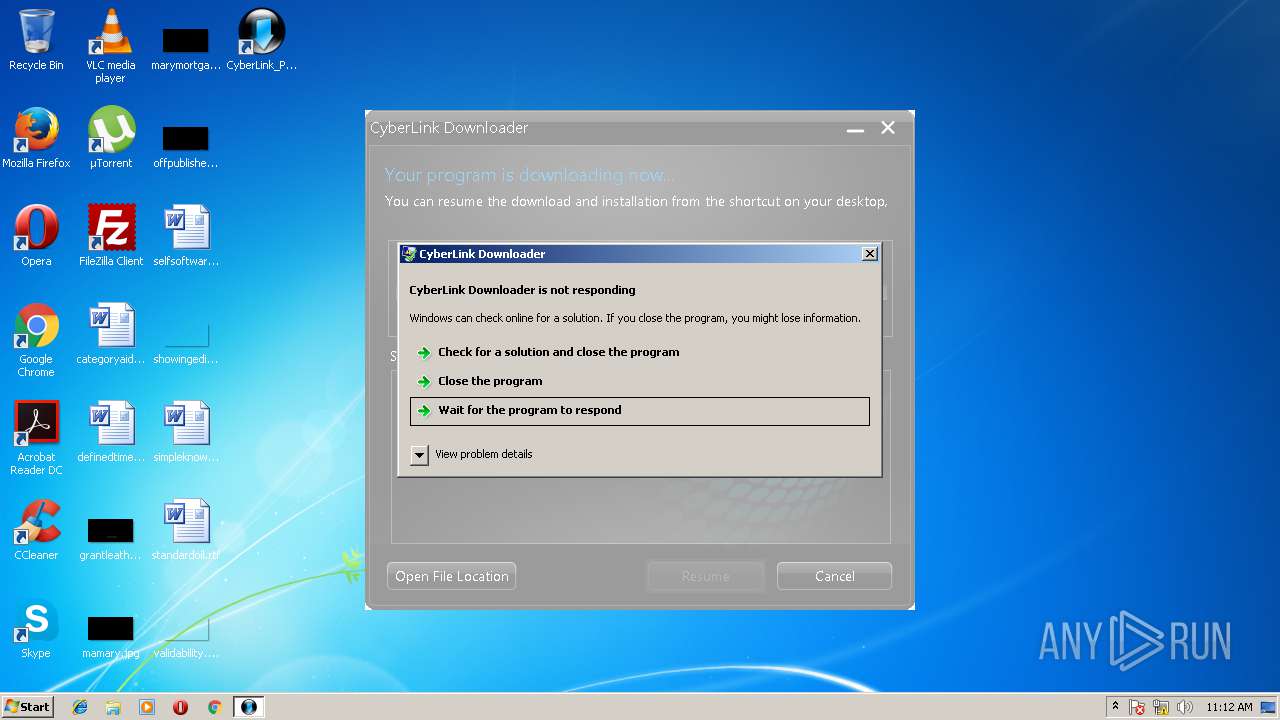Viewport: 1280px width, 720px height.
Task: Click Cancel in CyberLink Downloader
Action: coord(834,576)
